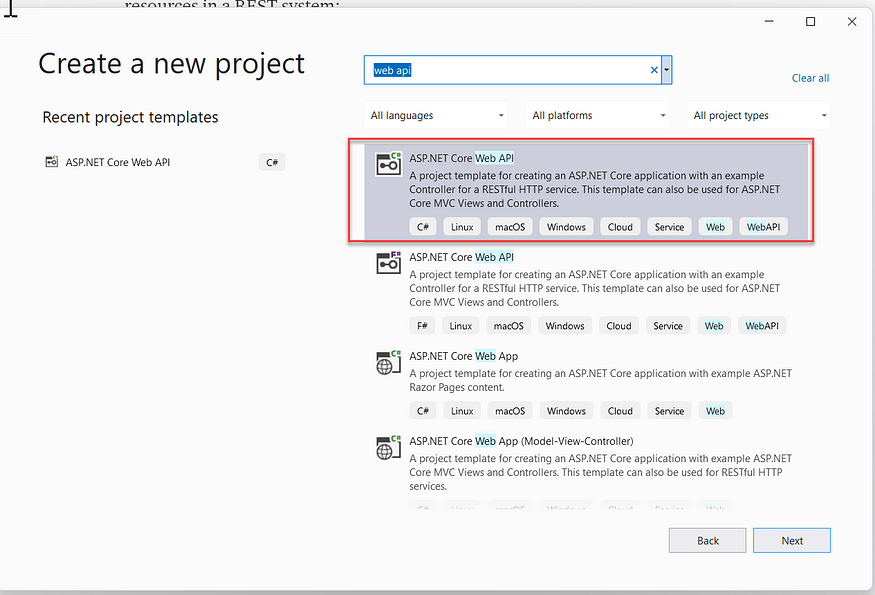Open the All languages dropdown

[436, 116]
